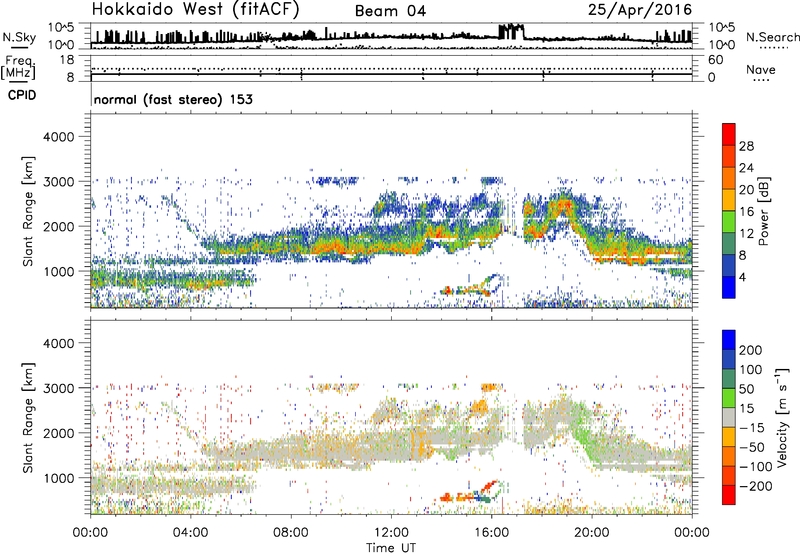This screenshot has height=554, width=800.
Task: Click the "Velocity [m s-1]" color bar title
Action: [782, 417]
